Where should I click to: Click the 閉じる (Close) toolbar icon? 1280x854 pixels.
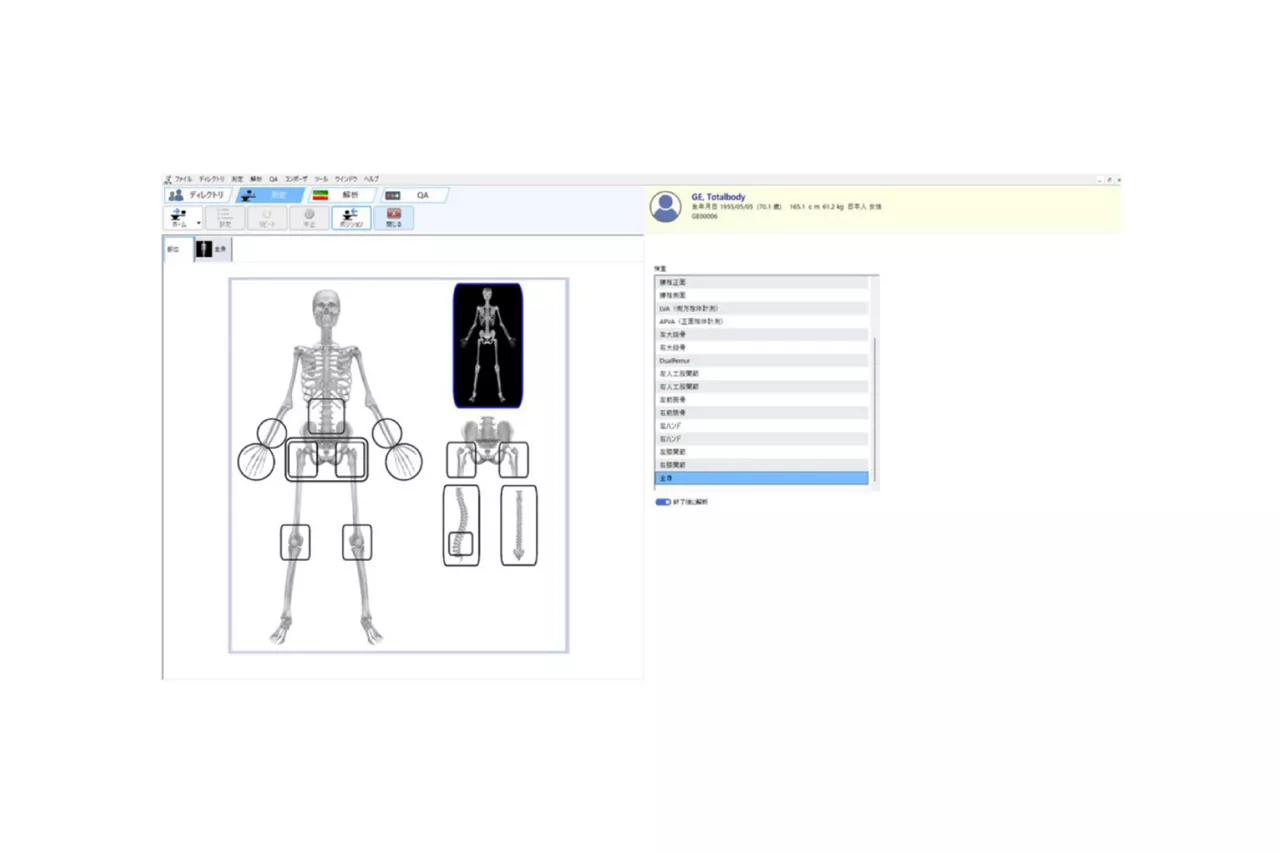[394, 218]
